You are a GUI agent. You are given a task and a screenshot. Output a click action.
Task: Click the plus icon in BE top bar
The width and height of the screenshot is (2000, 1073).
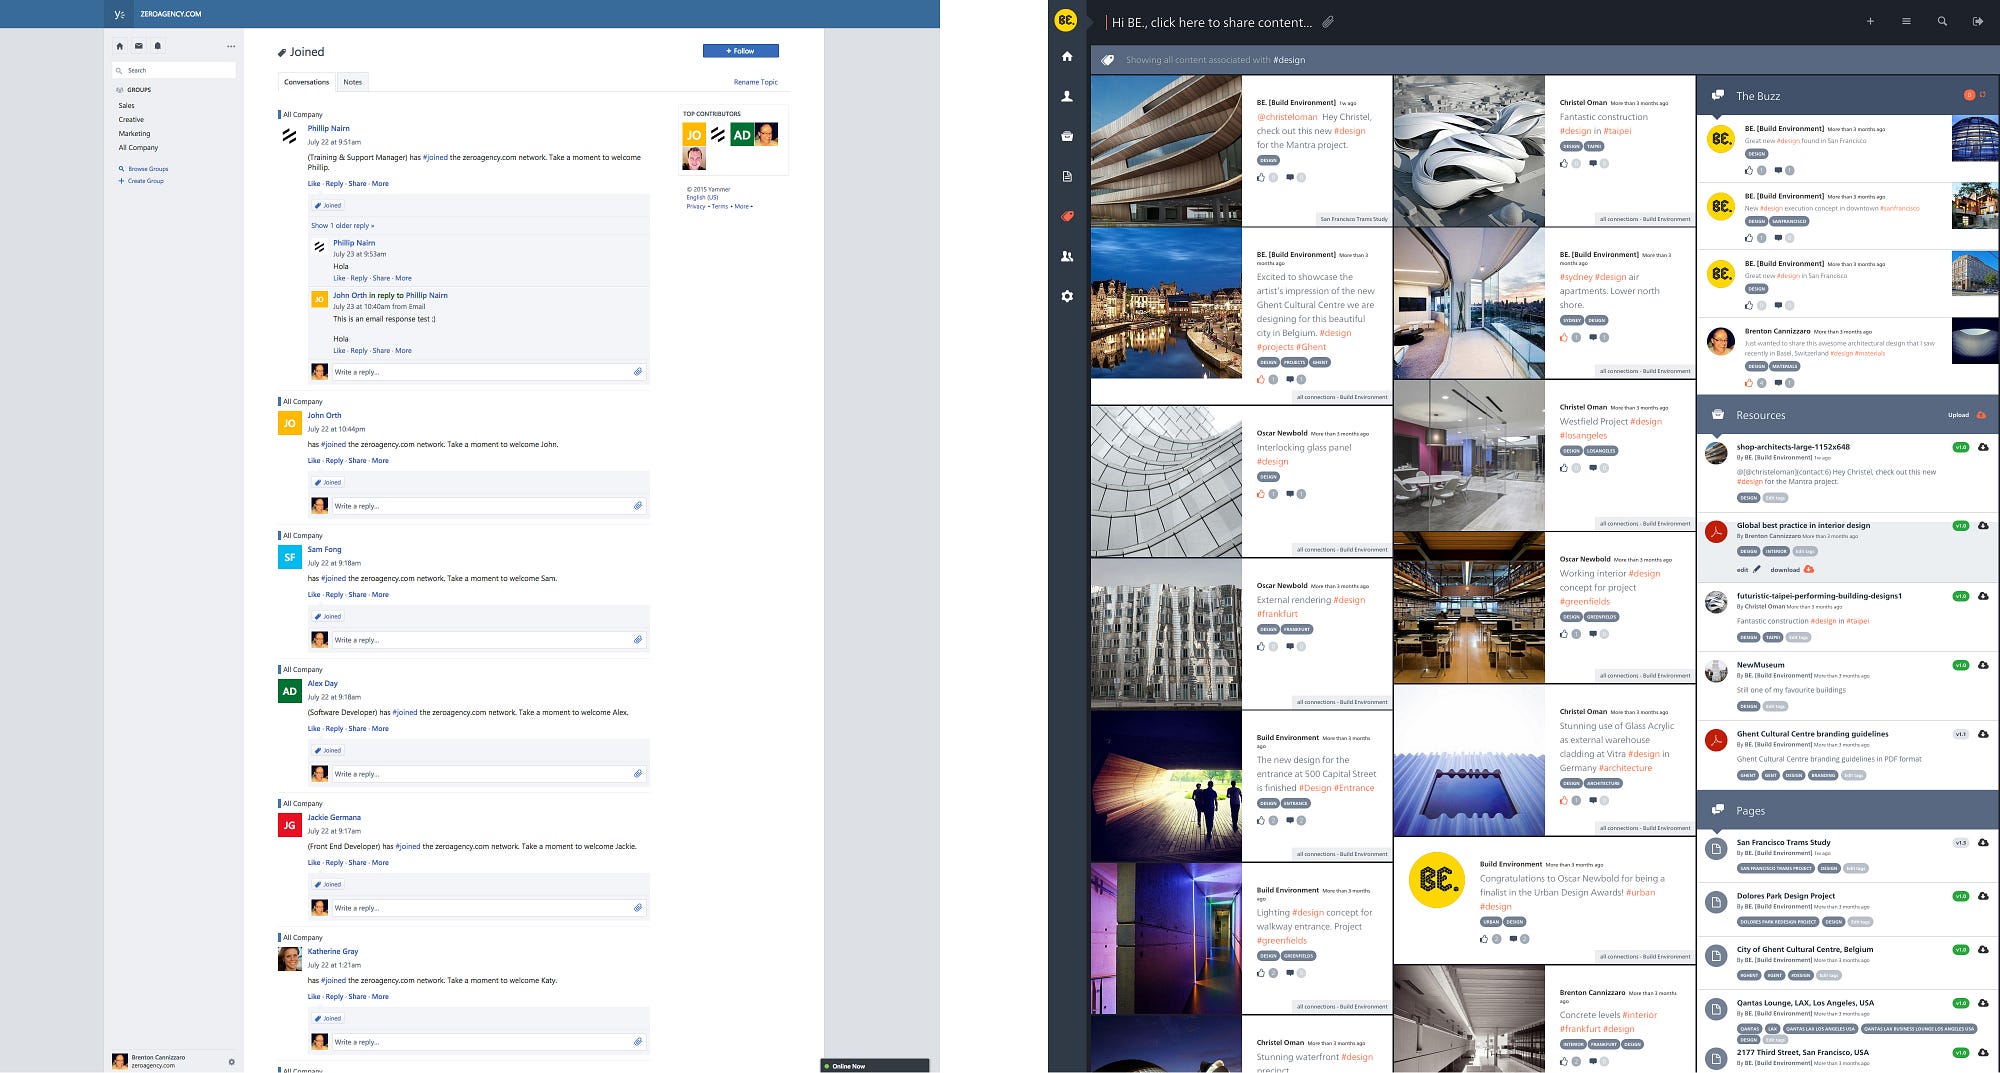pyautogui.click(x=1870, y=21)
